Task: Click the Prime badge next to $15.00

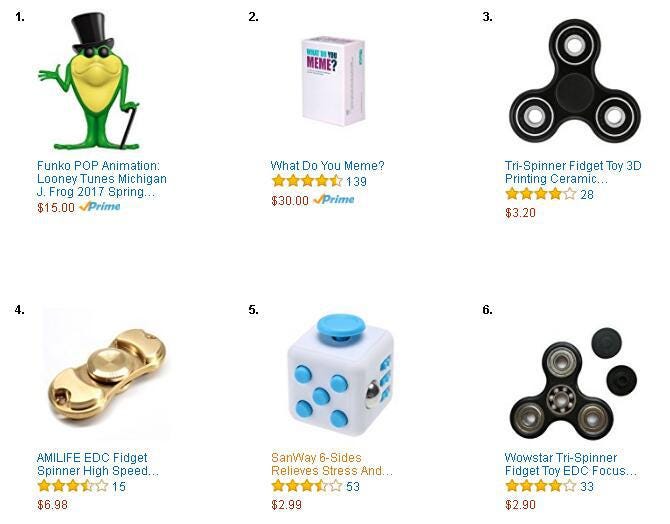Action: pyautogui.click(x=100, y=207)
